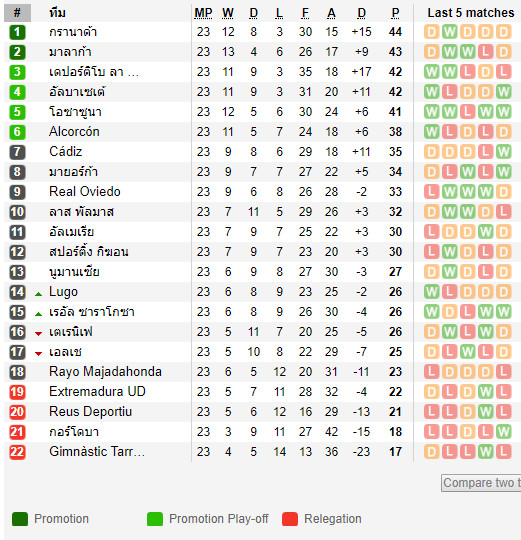The width and height of the screenshot is (521, 540).
Task: Click the Promotion Play-off legend swatch
Action: coord(155,519)
